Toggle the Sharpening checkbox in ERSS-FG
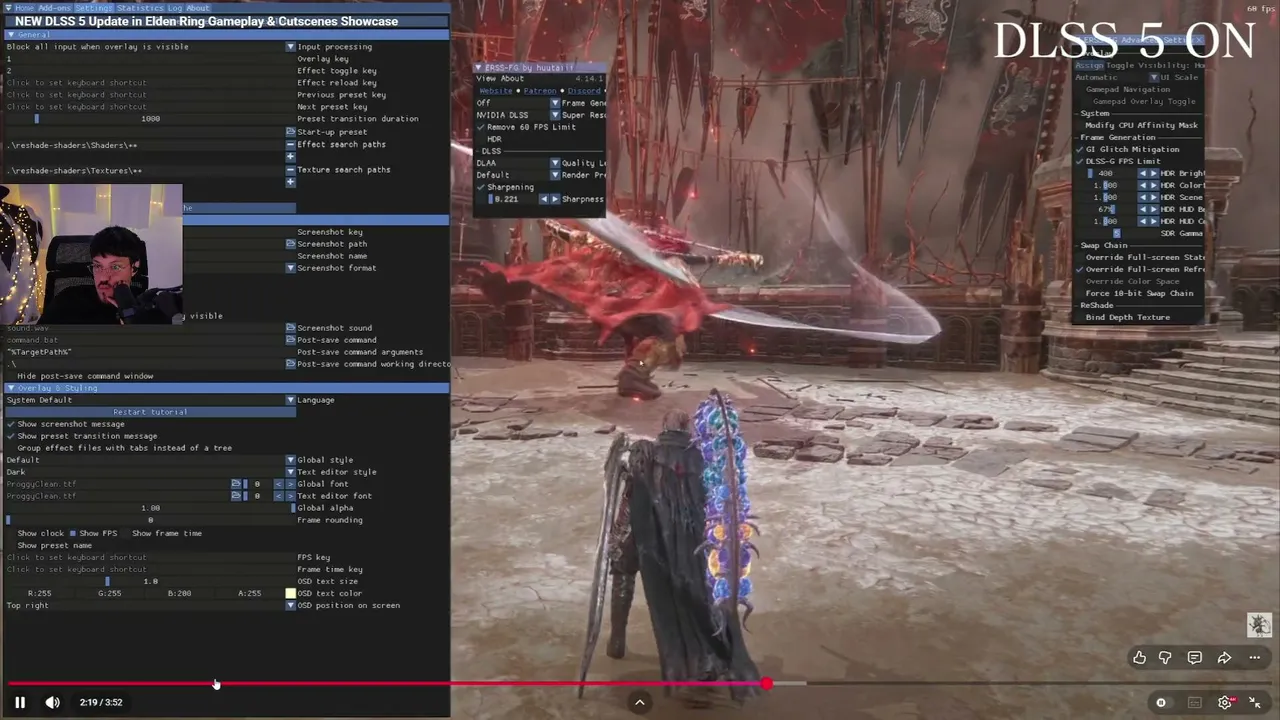Image resolution: width=1280 pixels, height=720 pixels. point(481,187)
